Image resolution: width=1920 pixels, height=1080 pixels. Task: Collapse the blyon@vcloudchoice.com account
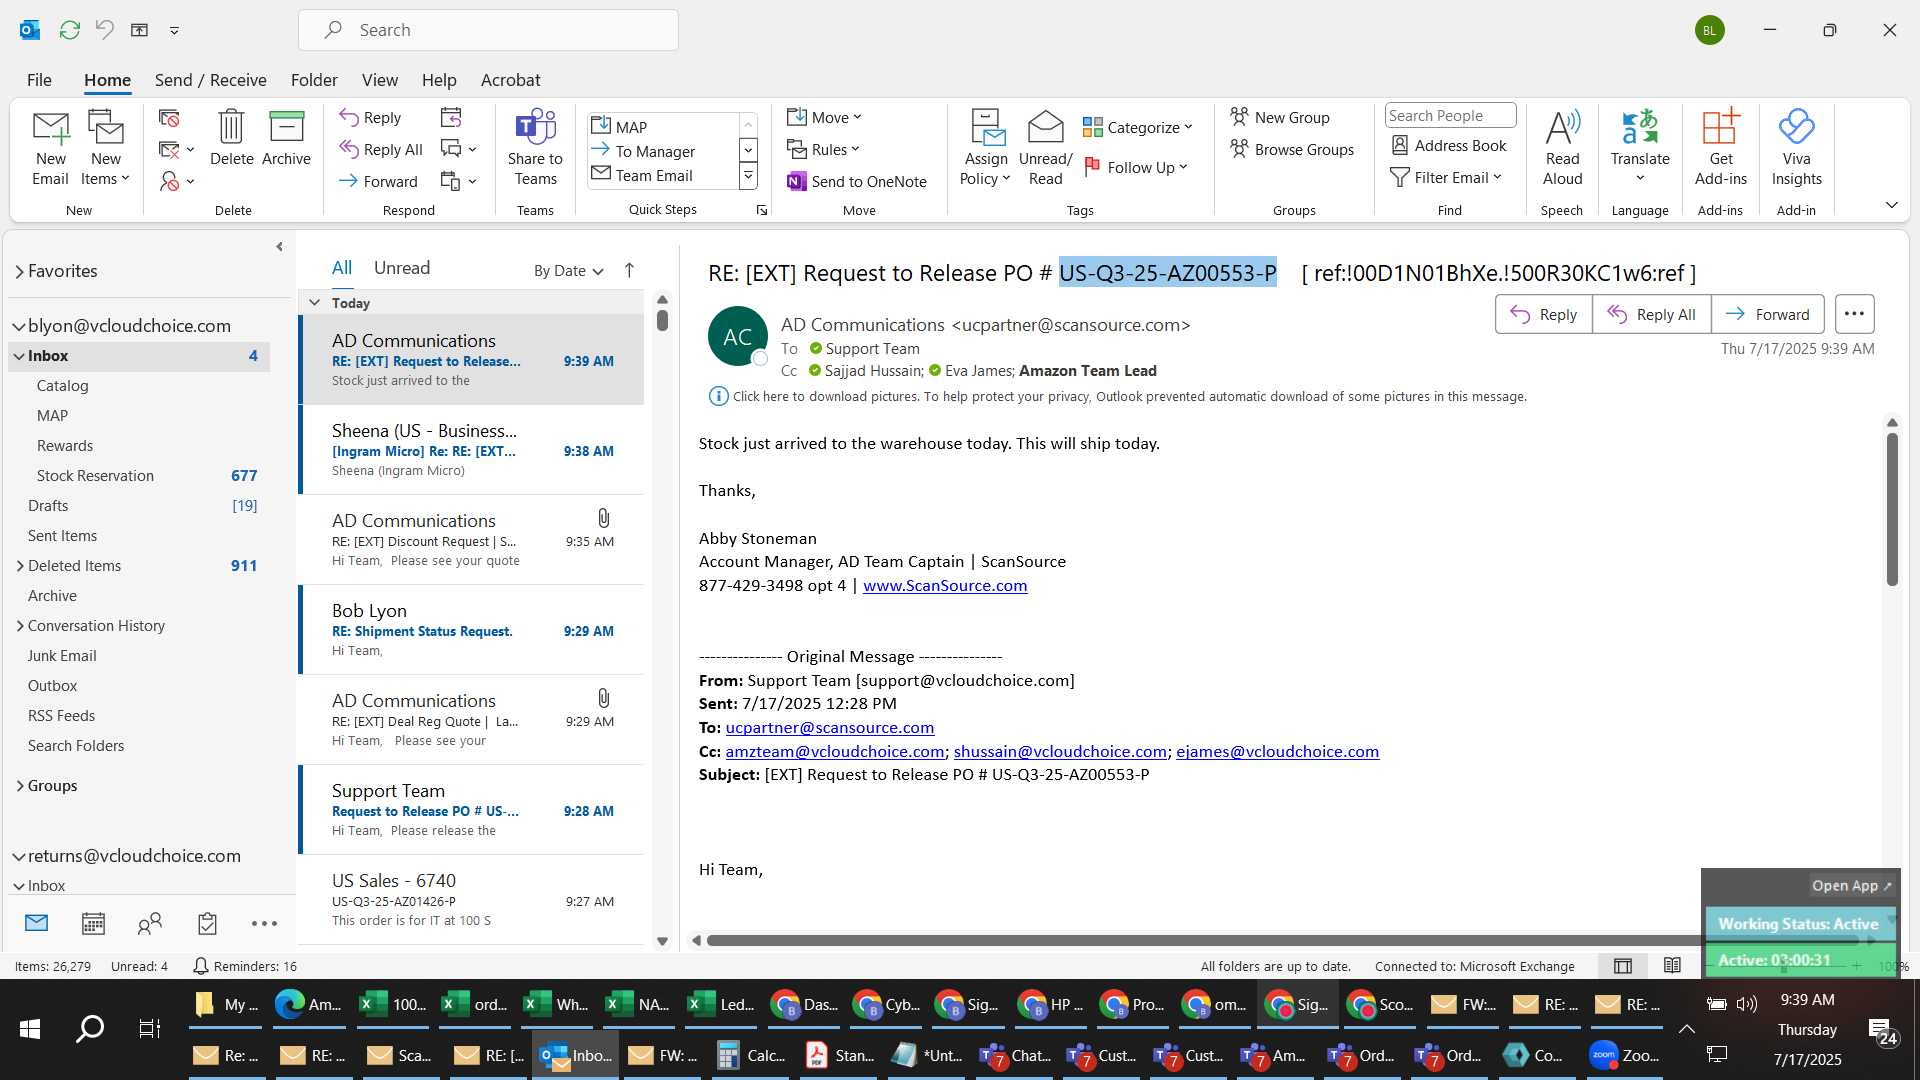18,326
